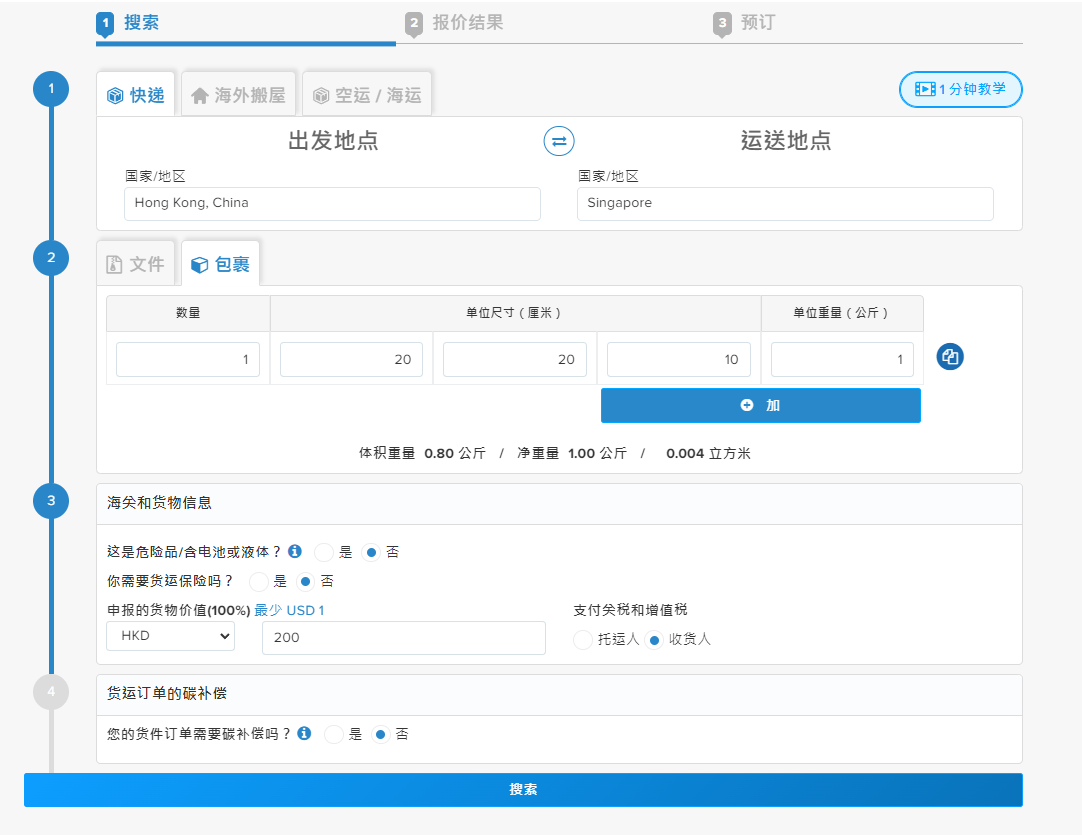Click the 数量 column header
The height and width of the screenshot is (835, 1082).
click(188, 313)
